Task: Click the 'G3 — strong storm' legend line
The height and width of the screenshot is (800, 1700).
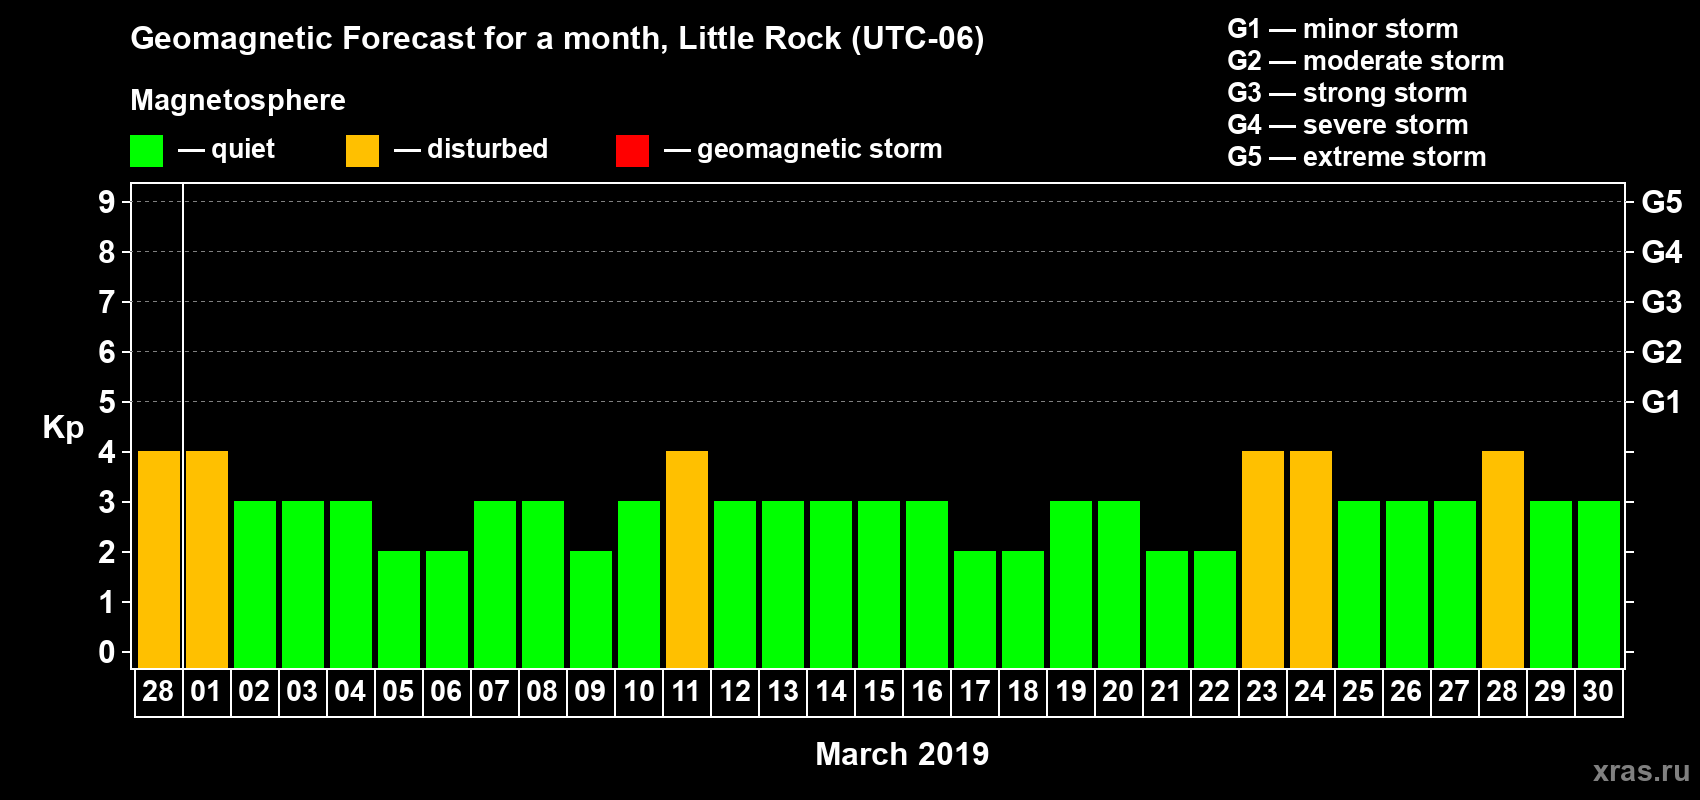Action: pos(1347,93)
